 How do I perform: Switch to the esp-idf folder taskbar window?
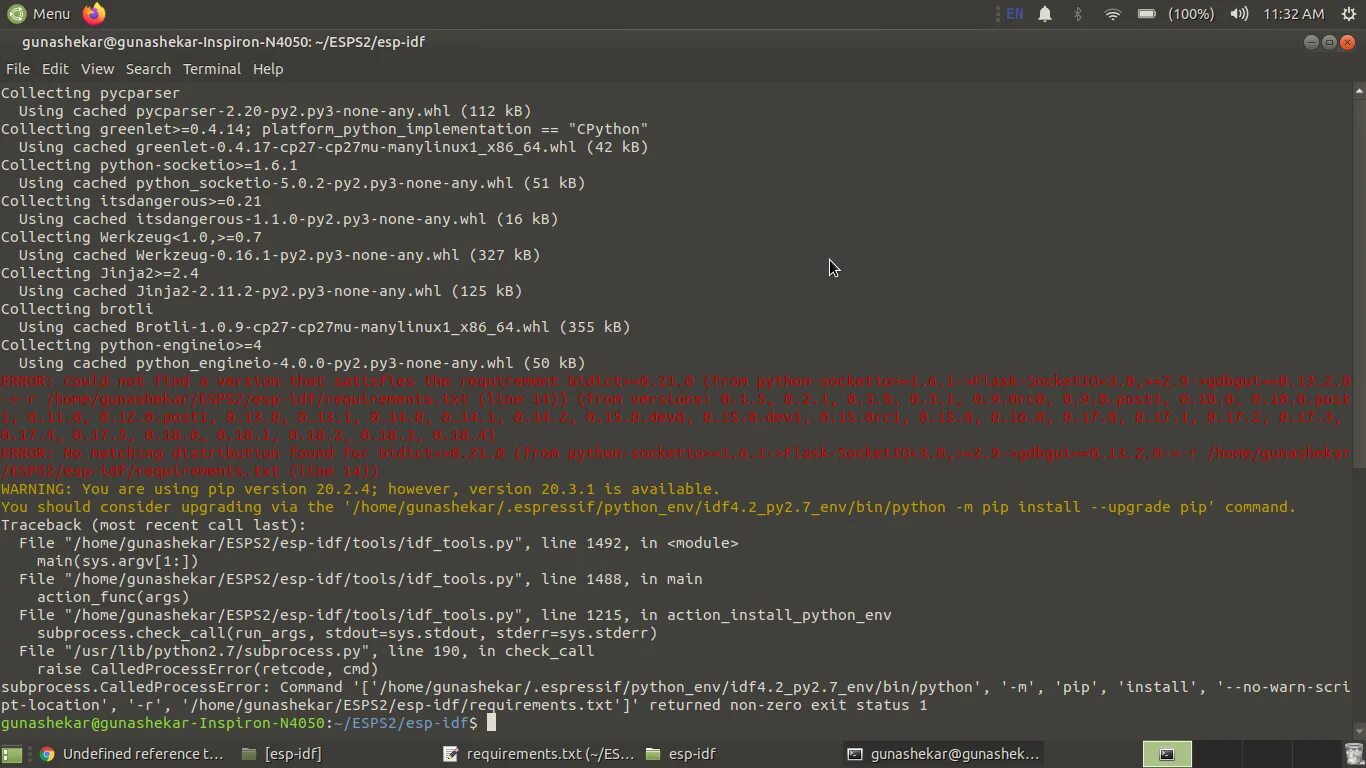(x=681, y=754)
